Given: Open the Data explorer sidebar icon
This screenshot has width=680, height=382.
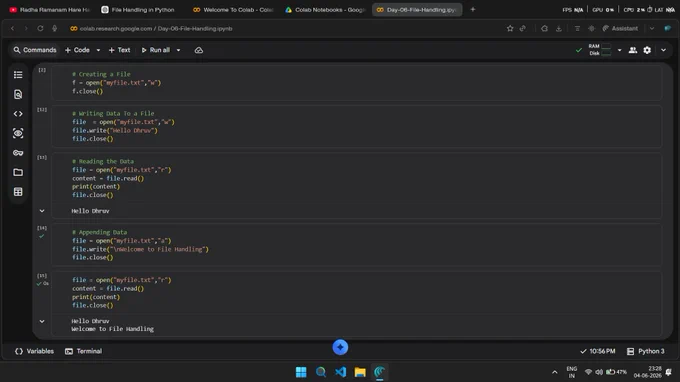Looking at the screenshot, I should point(18,133).
